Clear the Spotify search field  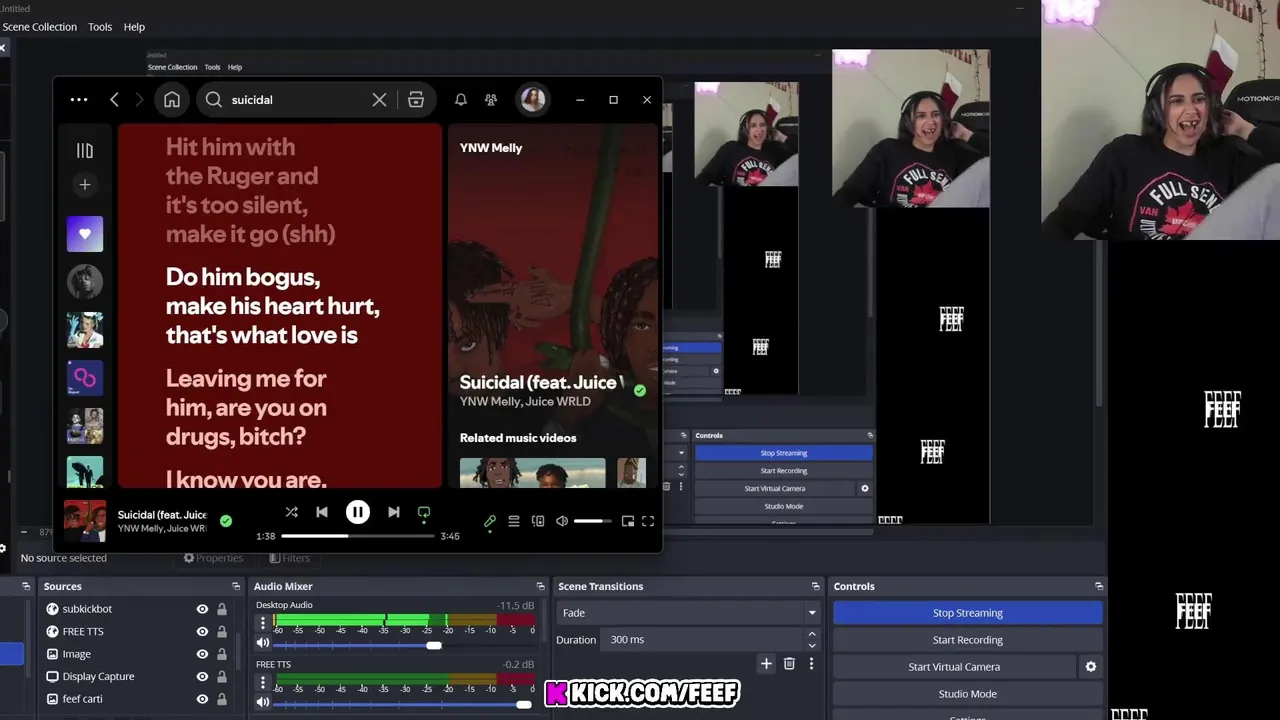point(379,100)
